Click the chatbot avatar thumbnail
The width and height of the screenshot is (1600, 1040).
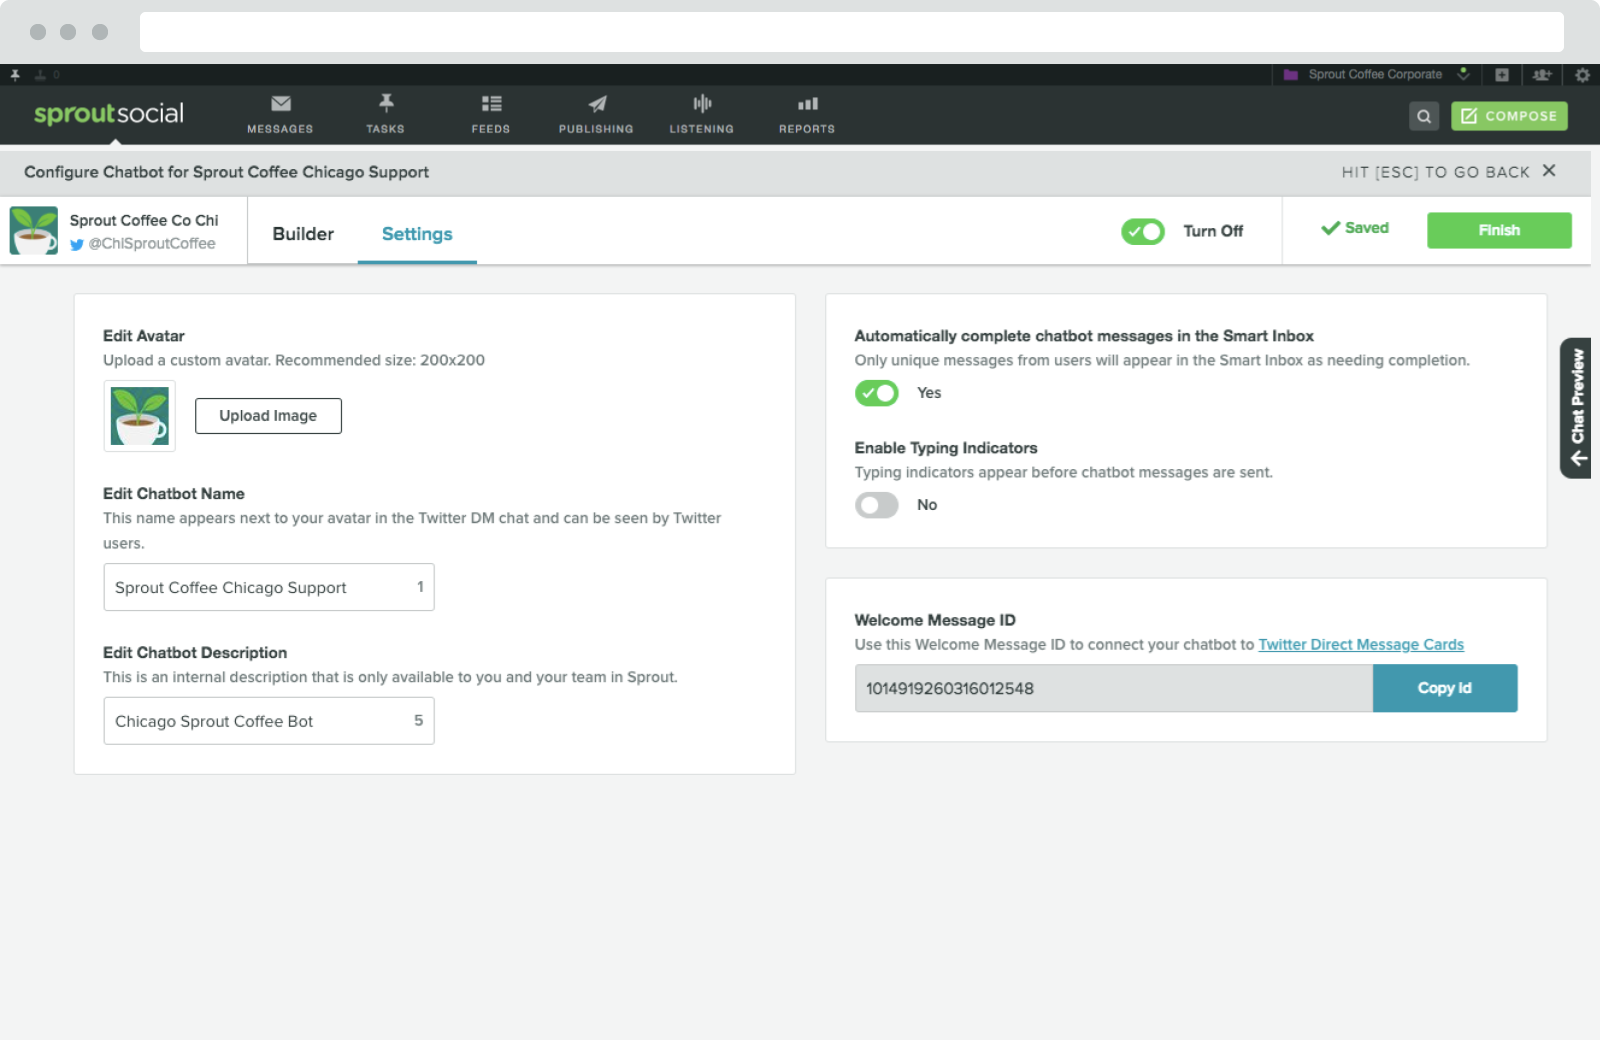point(140,416)
